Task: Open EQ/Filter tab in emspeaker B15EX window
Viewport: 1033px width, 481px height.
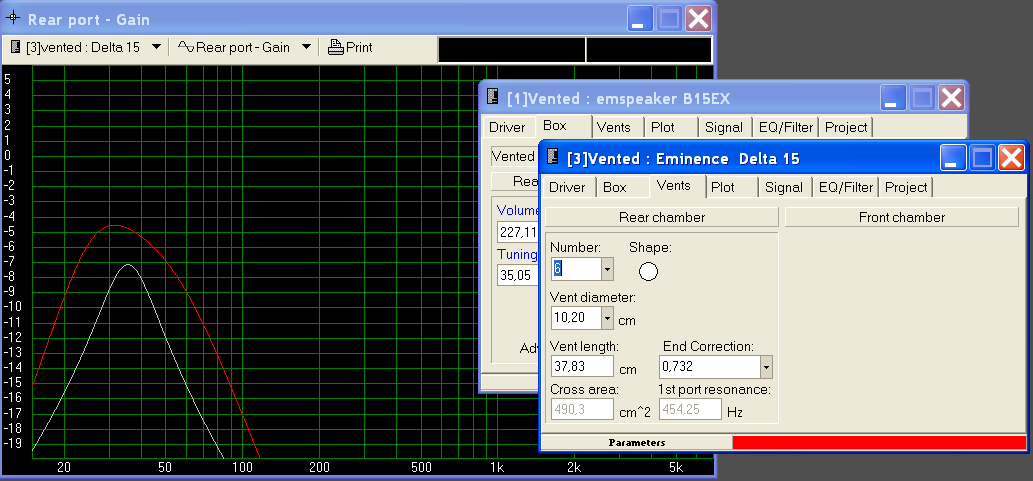Action: tap(786, 128)
